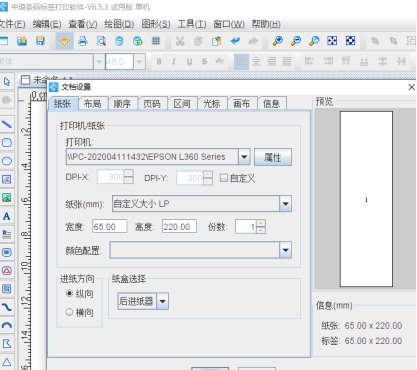417x370 pixels.
Task: Adjust the DPI-Y stepper arrows
Action: click(x=208, y=178)
